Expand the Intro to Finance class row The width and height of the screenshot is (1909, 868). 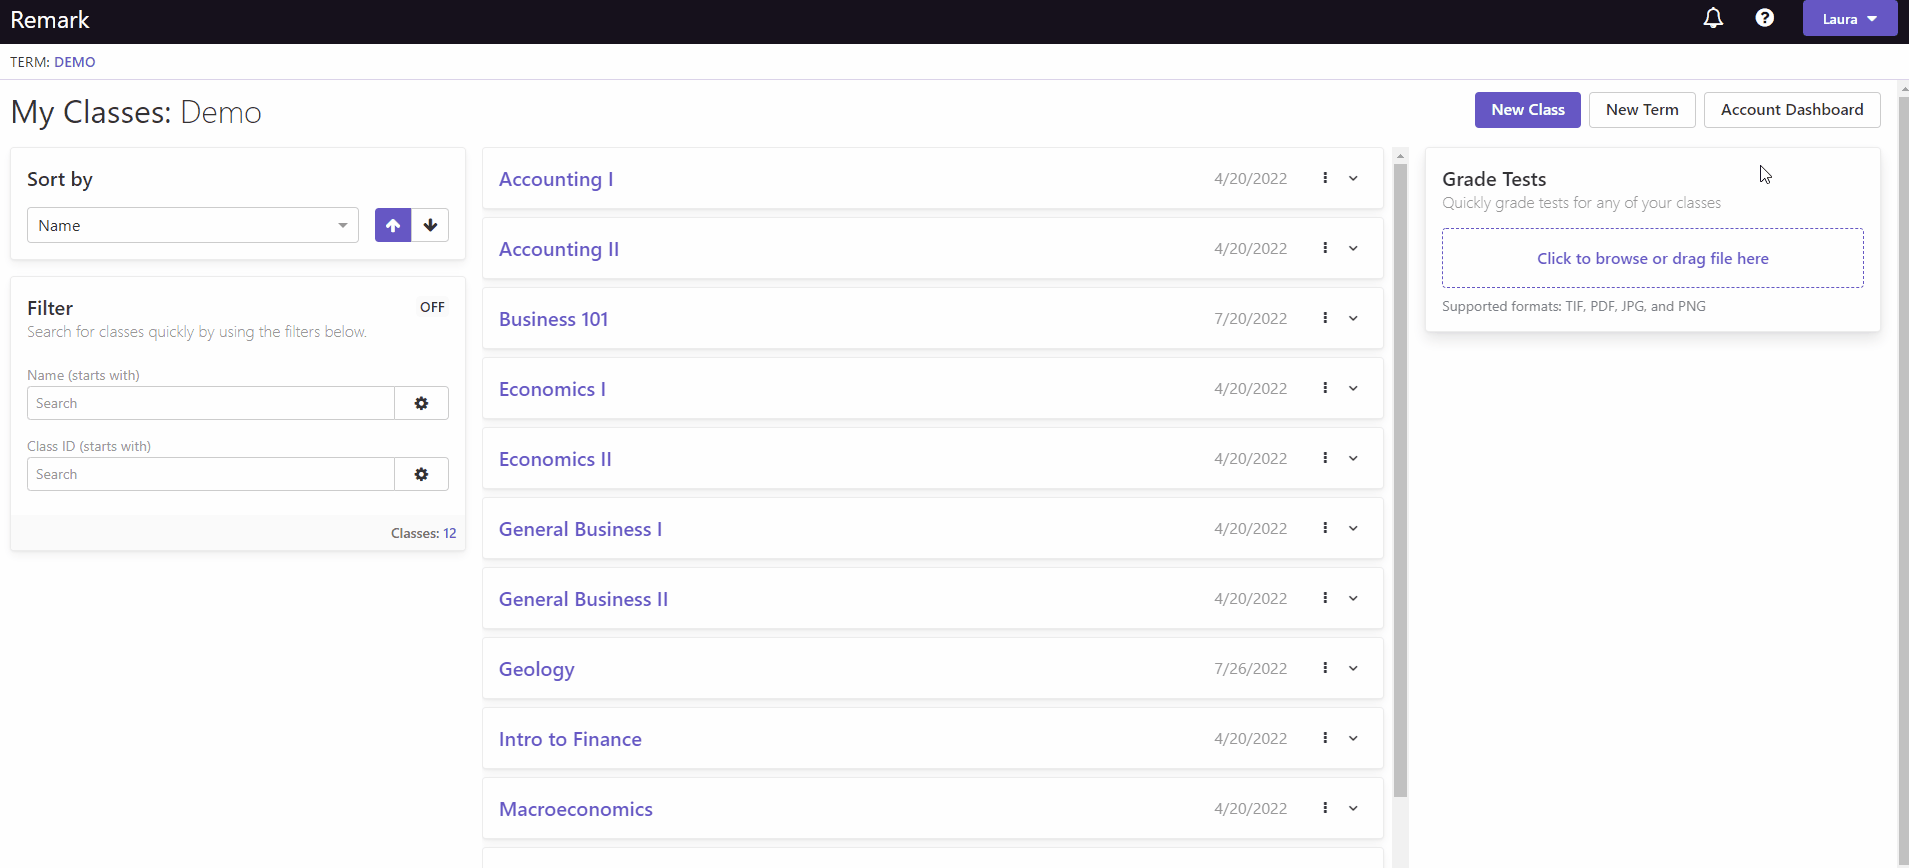(x=1353, y=738)
